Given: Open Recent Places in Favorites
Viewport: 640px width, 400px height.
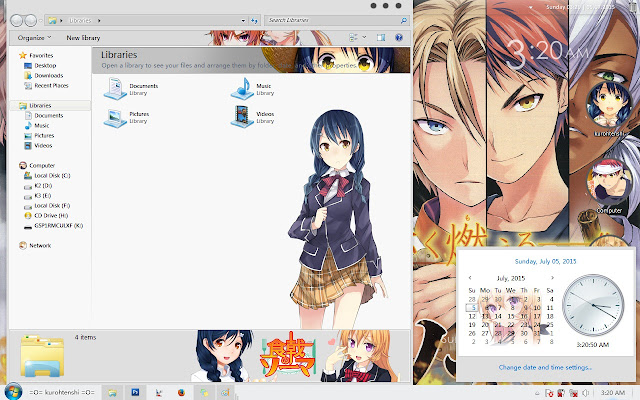Looking at the screenshot, I should (46, 85).
